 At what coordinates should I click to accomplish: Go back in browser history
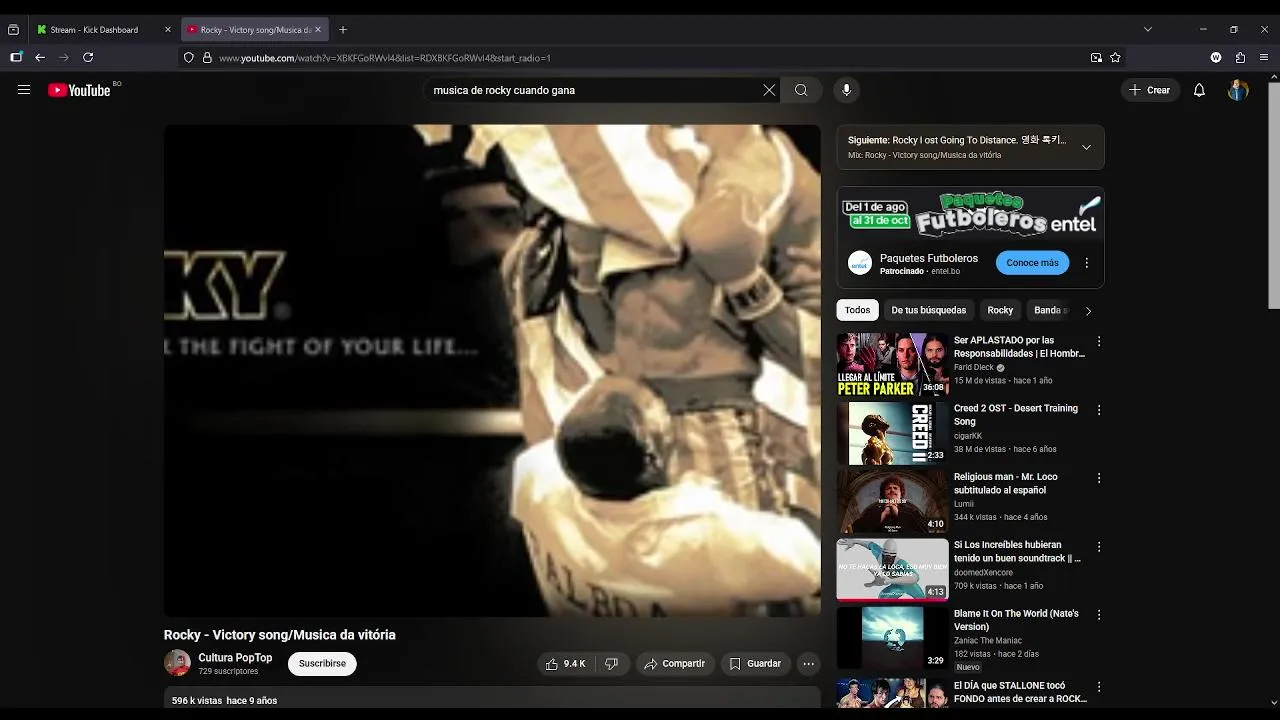click(40, 58)
